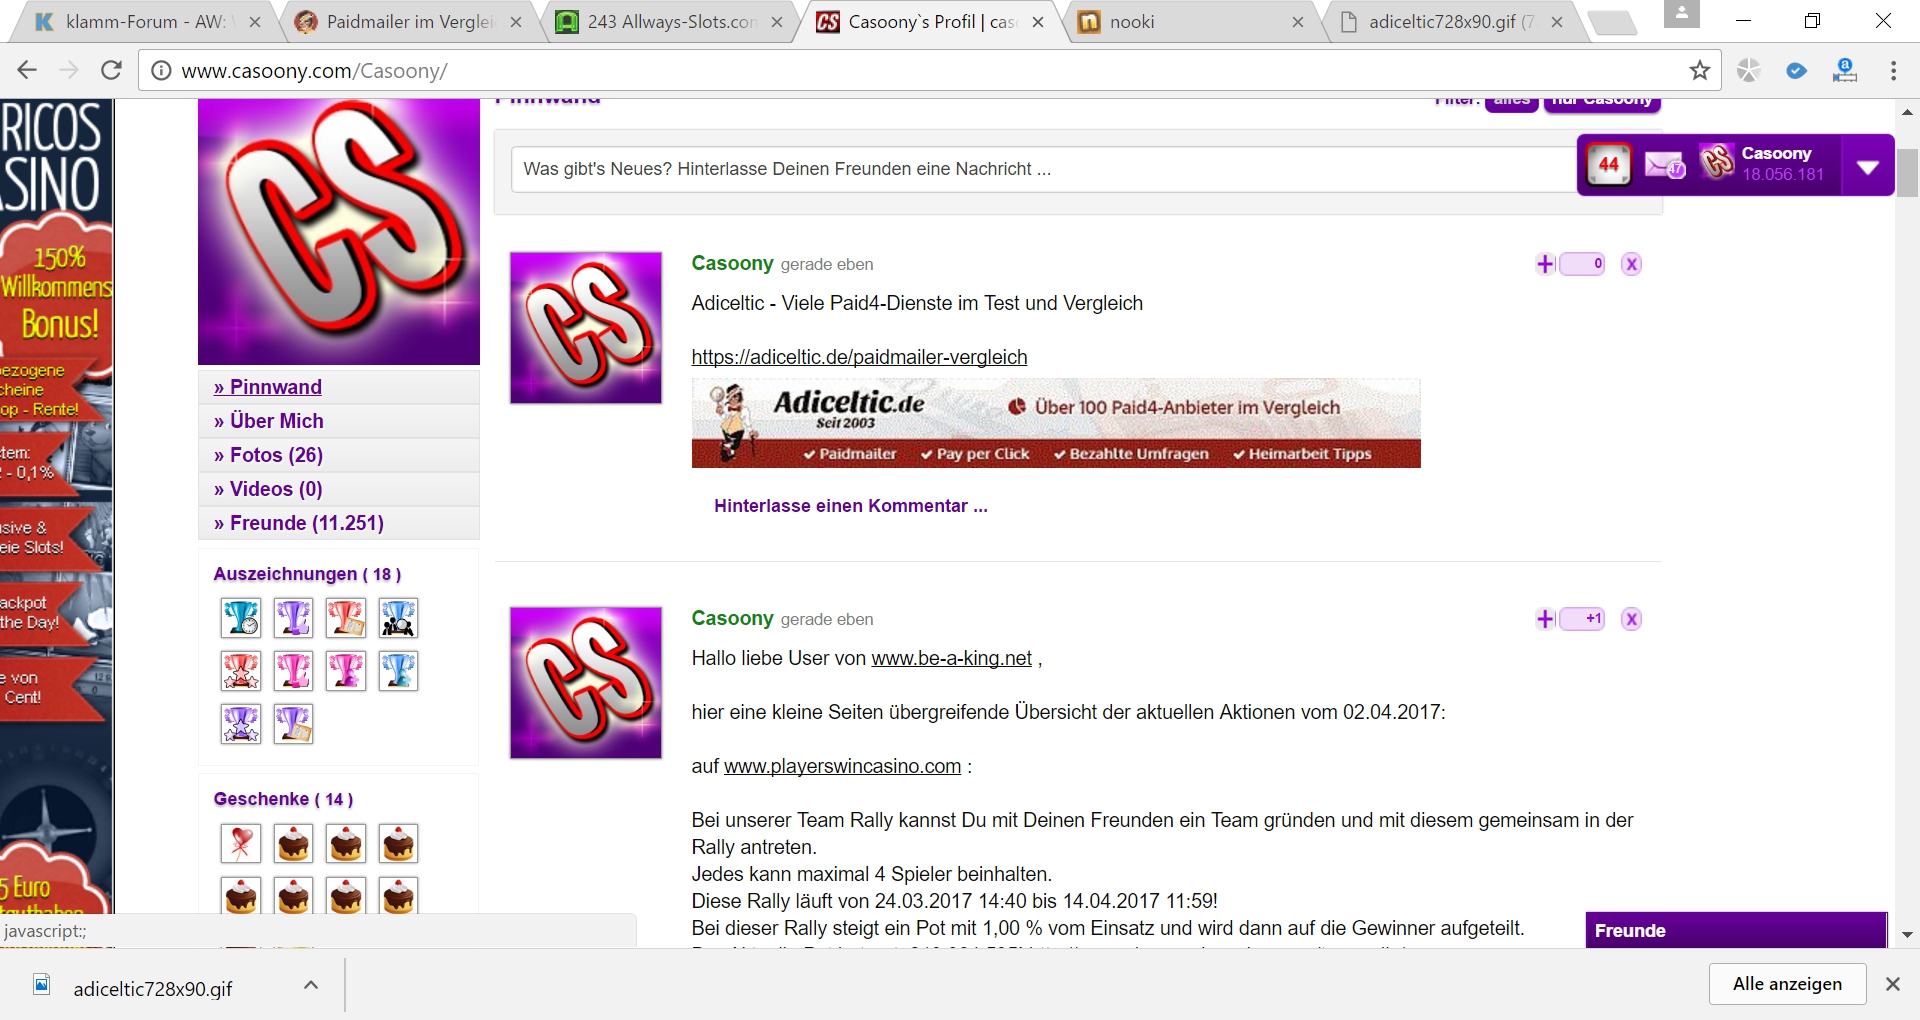Viewport: 1920px width, 1020px height.
Task: Click the Chrome profile avatar button
Action: tap(1682, 14)
